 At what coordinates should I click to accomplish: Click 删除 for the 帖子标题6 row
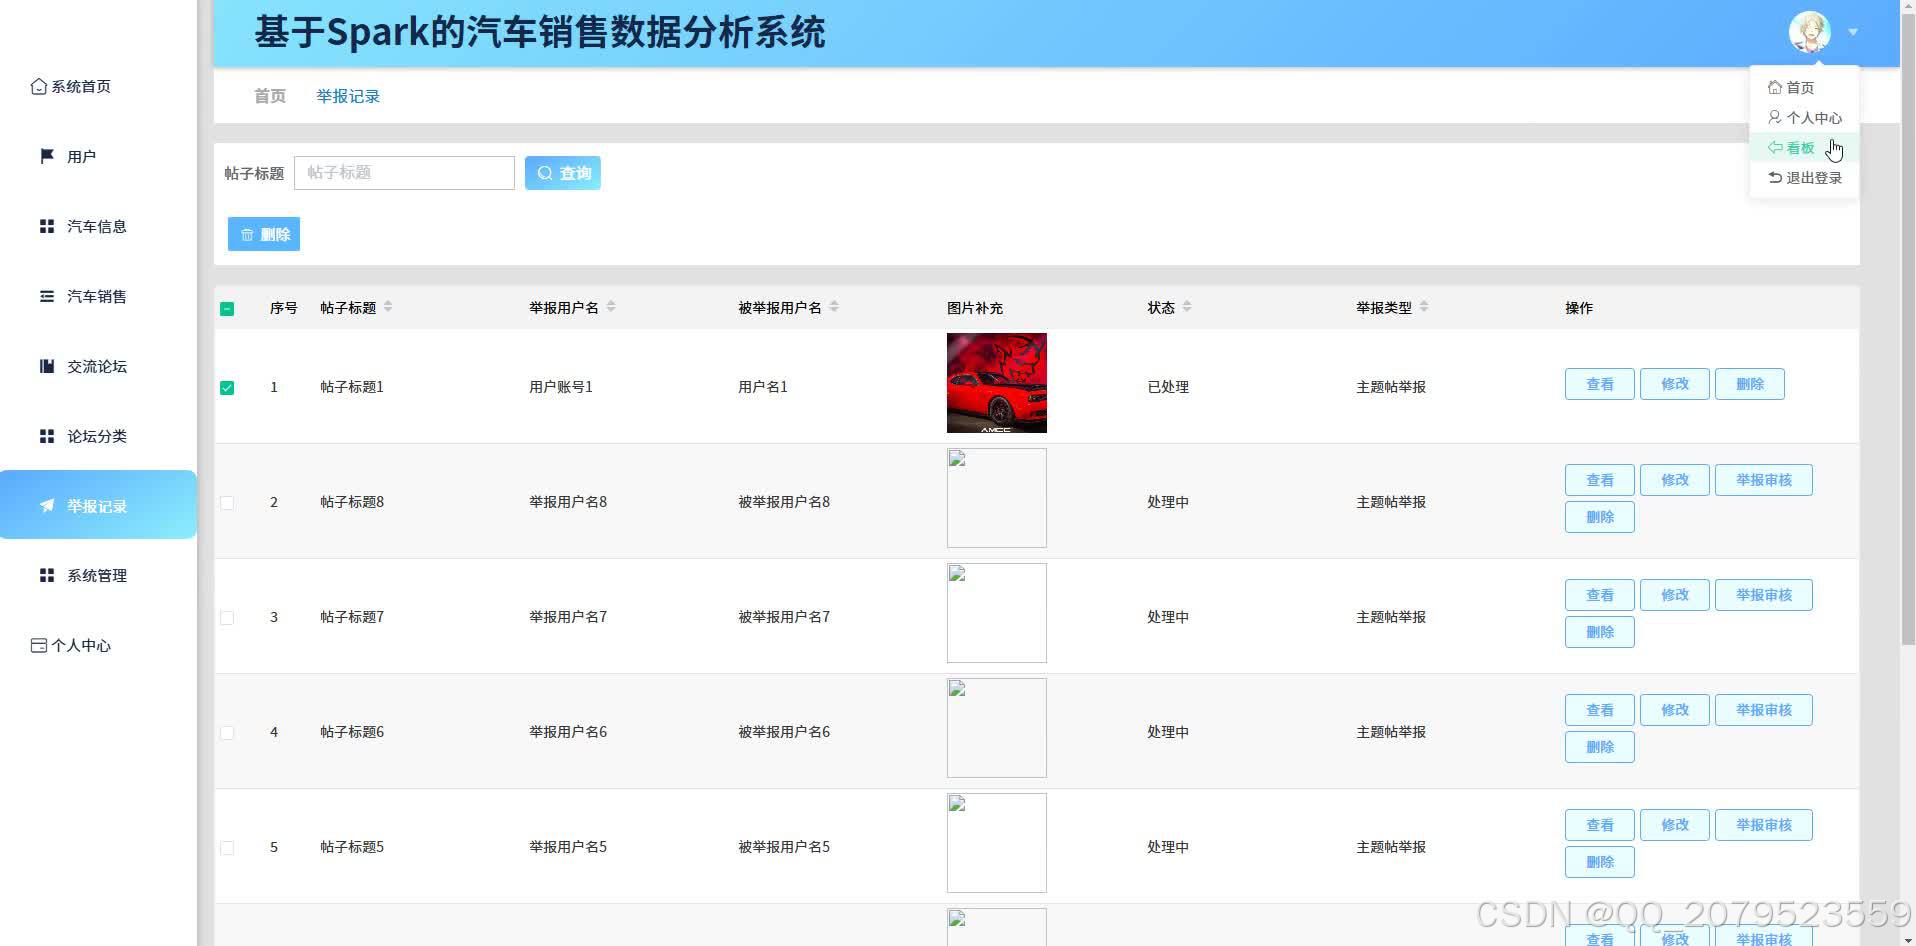click(1600, 747)
